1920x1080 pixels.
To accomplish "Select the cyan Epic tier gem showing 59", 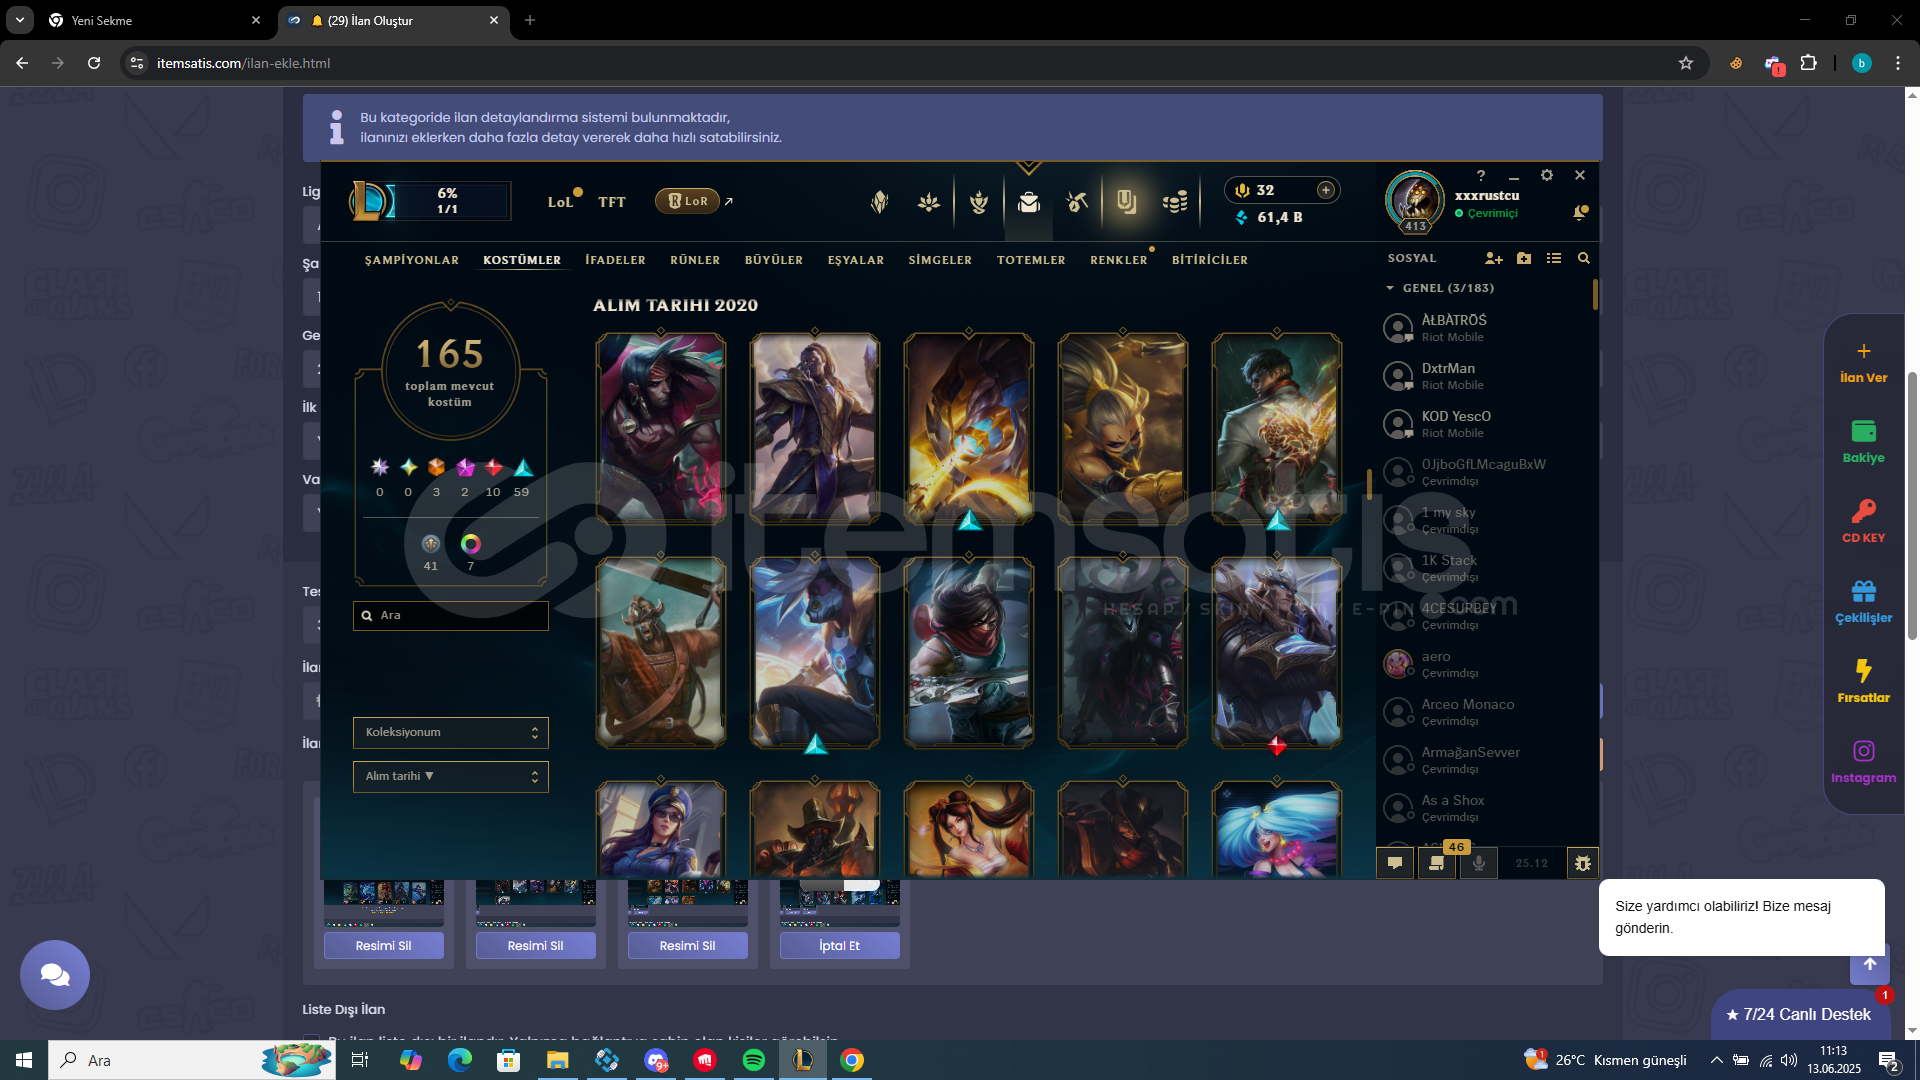I will (x=523, y=468).
